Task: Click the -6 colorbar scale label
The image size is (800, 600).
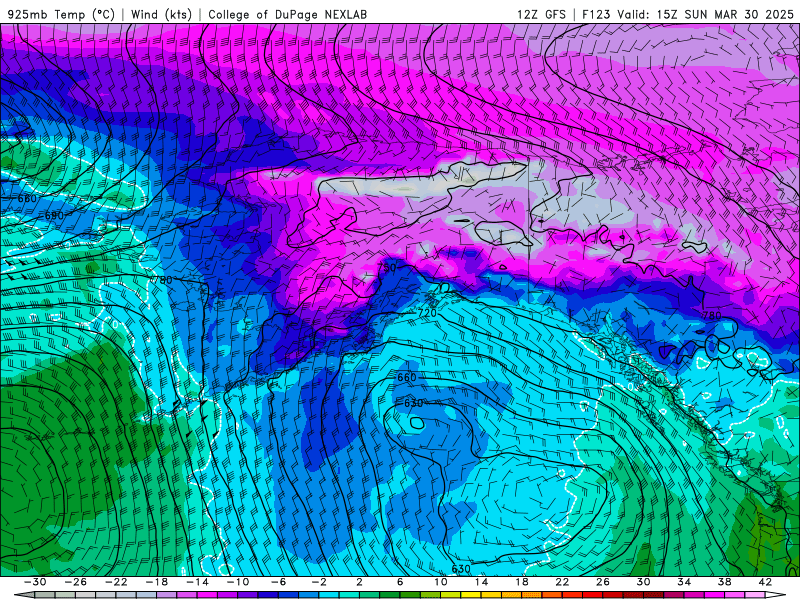Action: 278,582
